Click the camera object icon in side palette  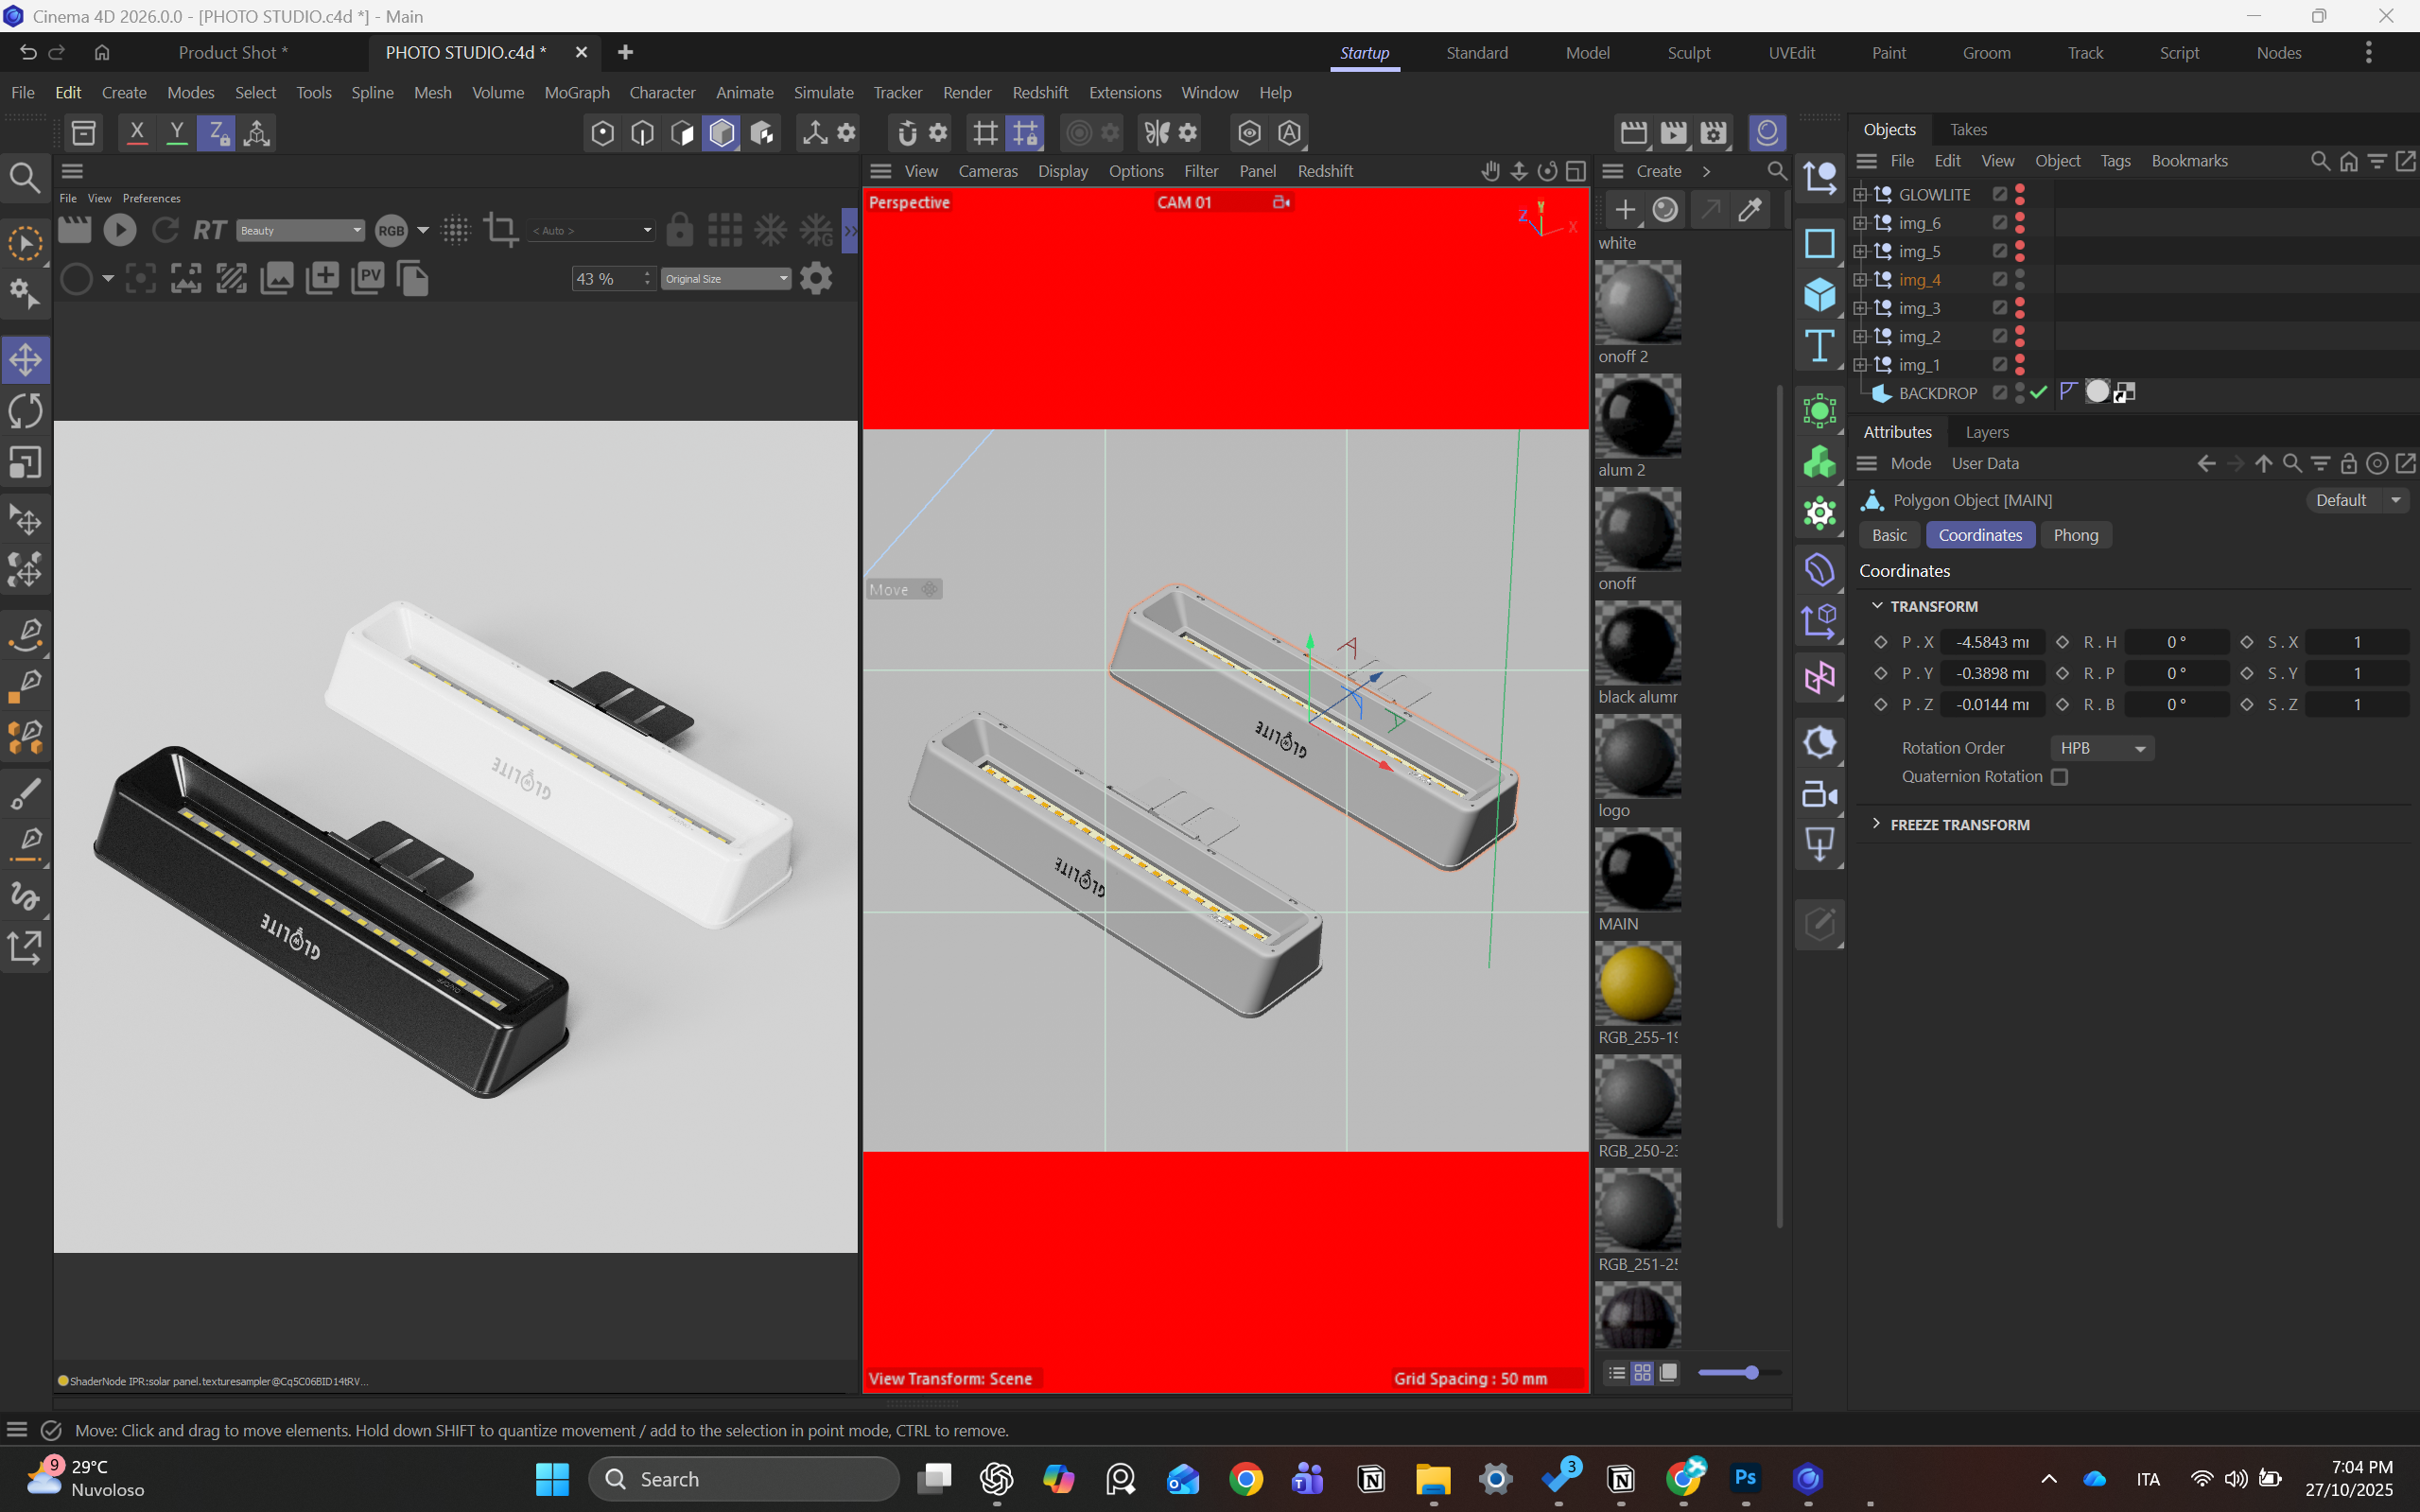pyautogui.click(x=1819, y=795)
